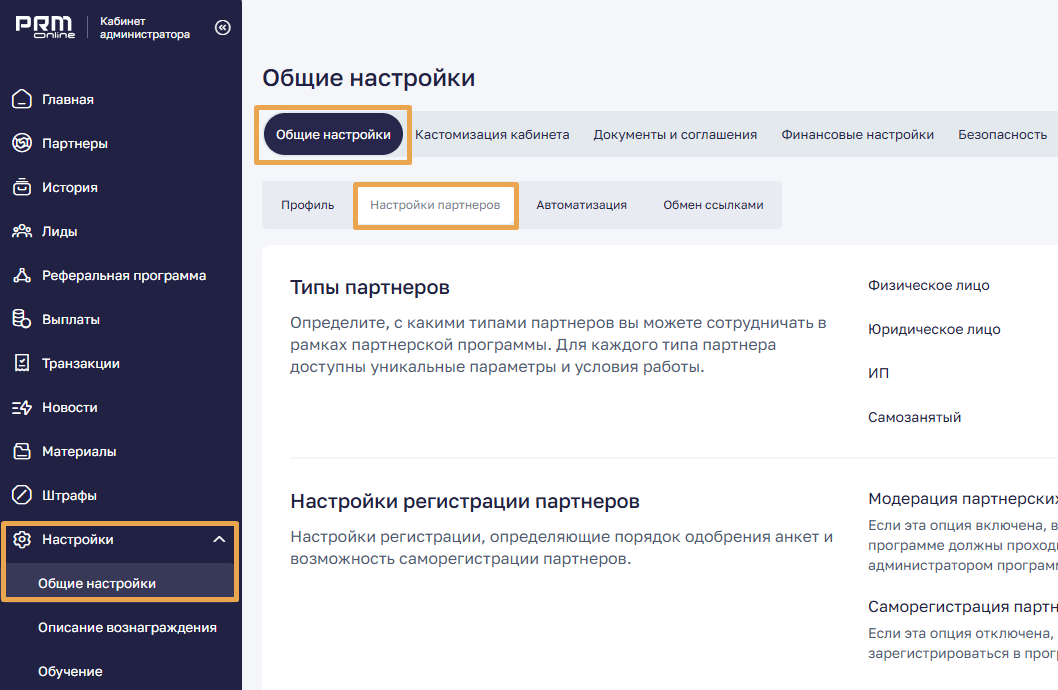Open the Кастомизация кабинета tab
This screenshot has width=1058, height=690.
(x=492, y=135)
